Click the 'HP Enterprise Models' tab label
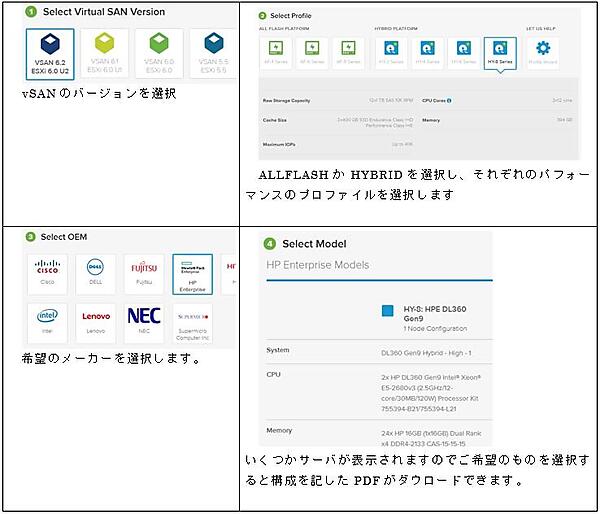 point(318,265)
